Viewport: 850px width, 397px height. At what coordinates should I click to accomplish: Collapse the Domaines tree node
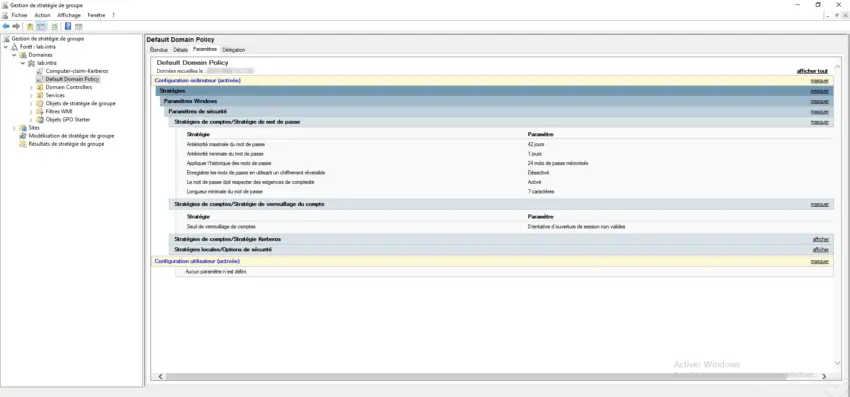[14, 55]
